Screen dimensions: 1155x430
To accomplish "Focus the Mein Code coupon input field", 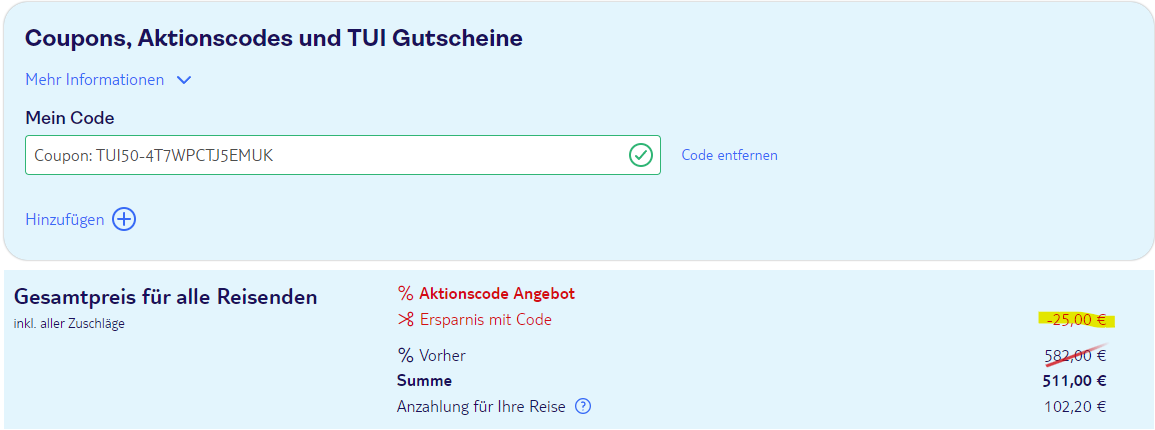I will 343,155.
